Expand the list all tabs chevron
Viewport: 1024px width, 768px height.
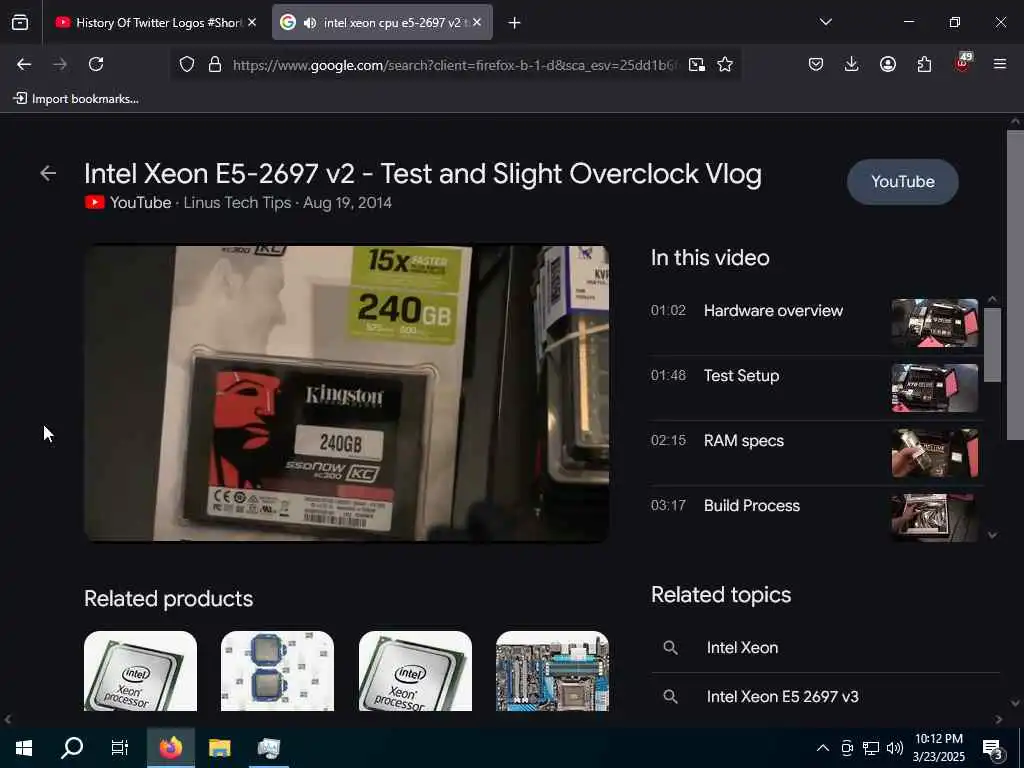[x=825, y=22]
